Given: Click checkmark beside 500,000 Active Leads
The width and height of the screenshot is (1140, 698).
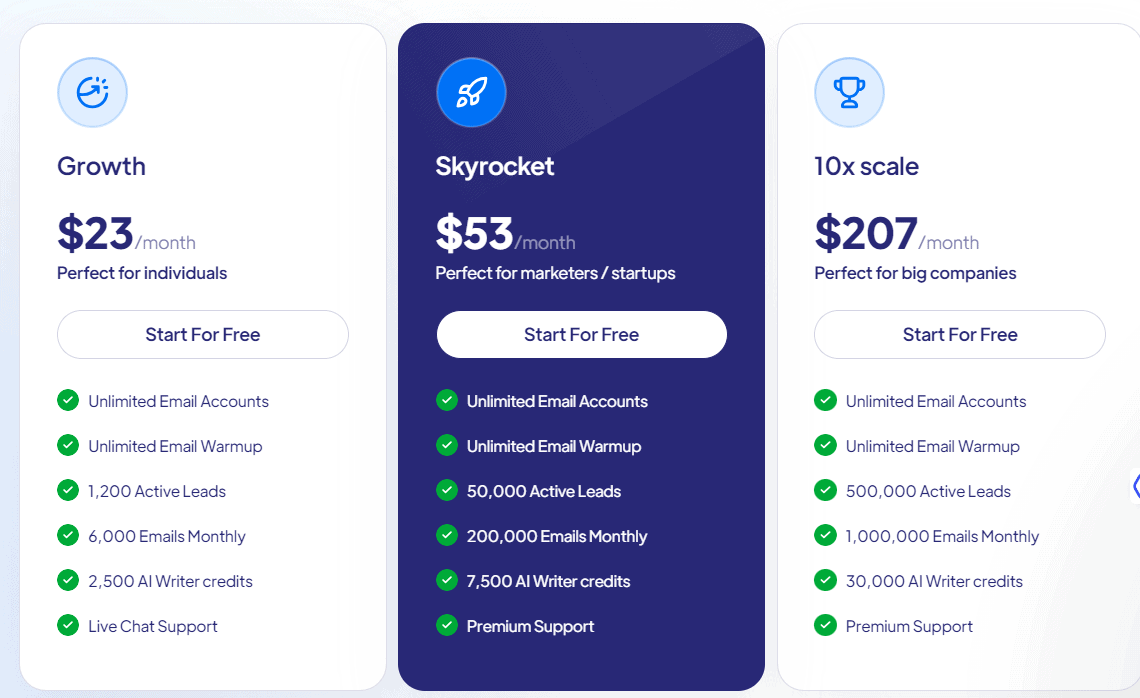Looking at the screenshot, I should (x=825, y=491).
